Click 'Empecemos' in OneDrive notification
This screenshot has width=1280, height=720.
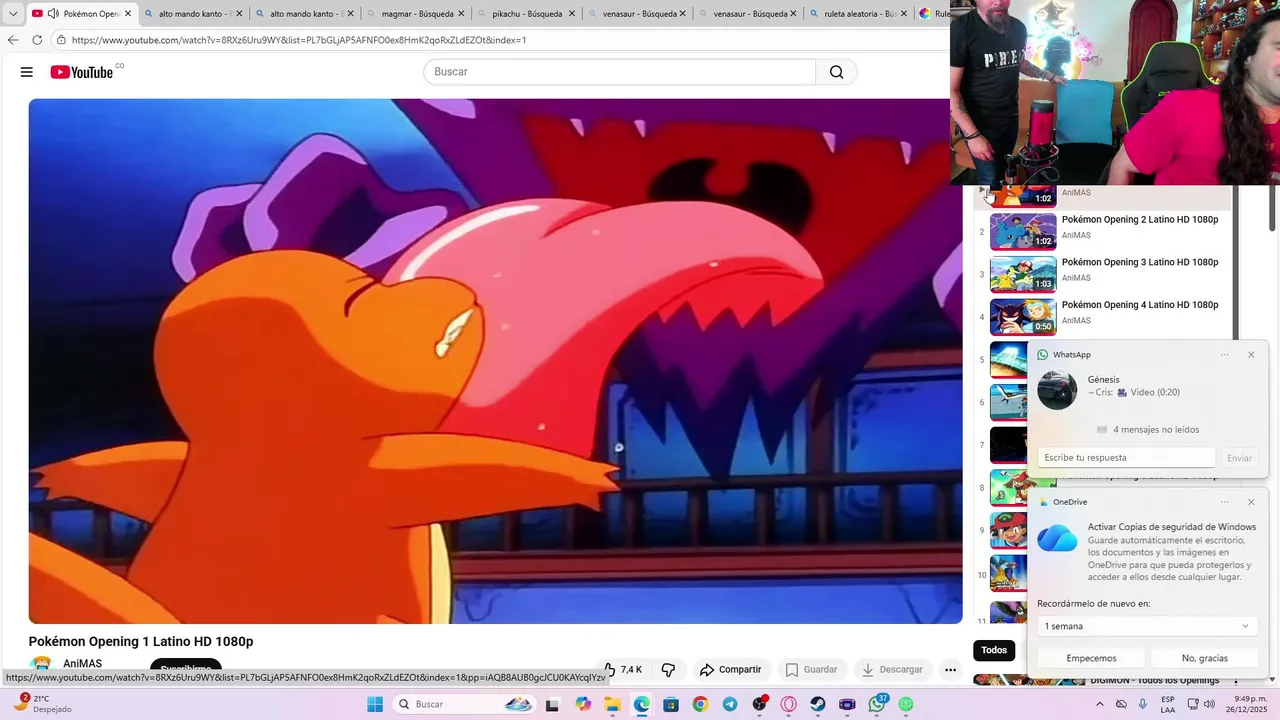click(1091, 658)
